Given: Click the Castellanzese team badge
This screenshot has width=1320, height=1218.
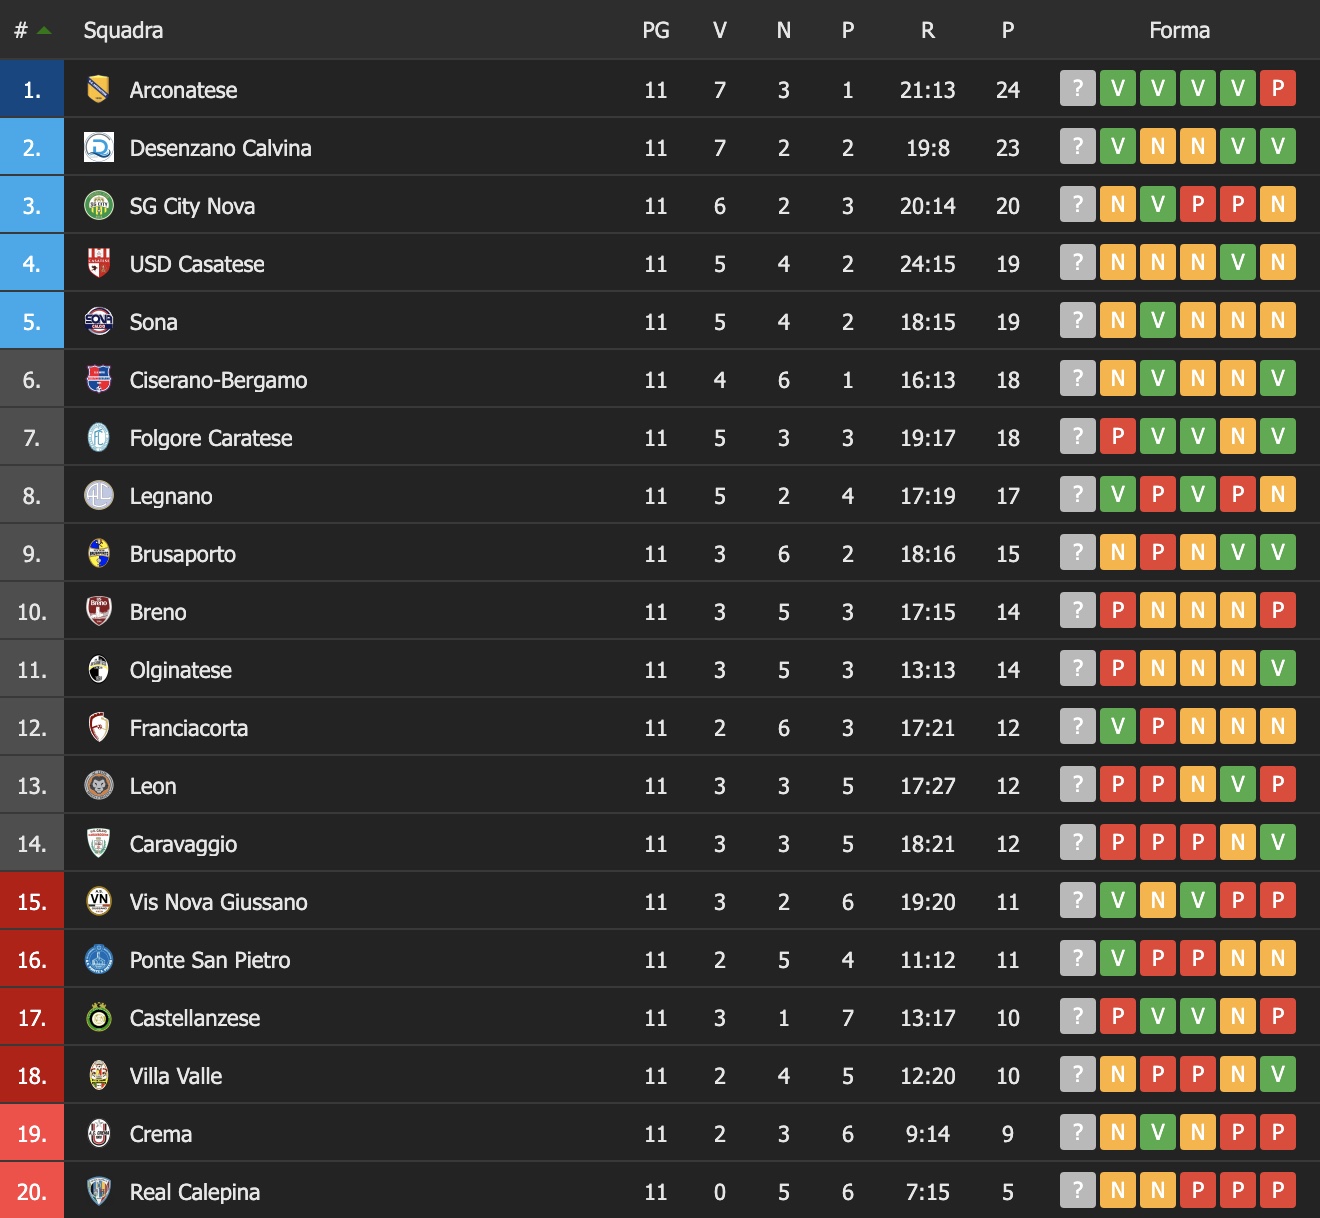Looking at the screenshot, I should [x=98, y=1018].
